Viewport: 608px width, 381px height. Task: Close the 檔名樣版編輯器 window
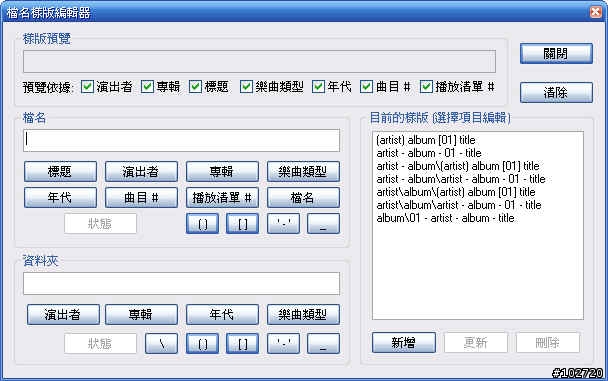[596, 12]
